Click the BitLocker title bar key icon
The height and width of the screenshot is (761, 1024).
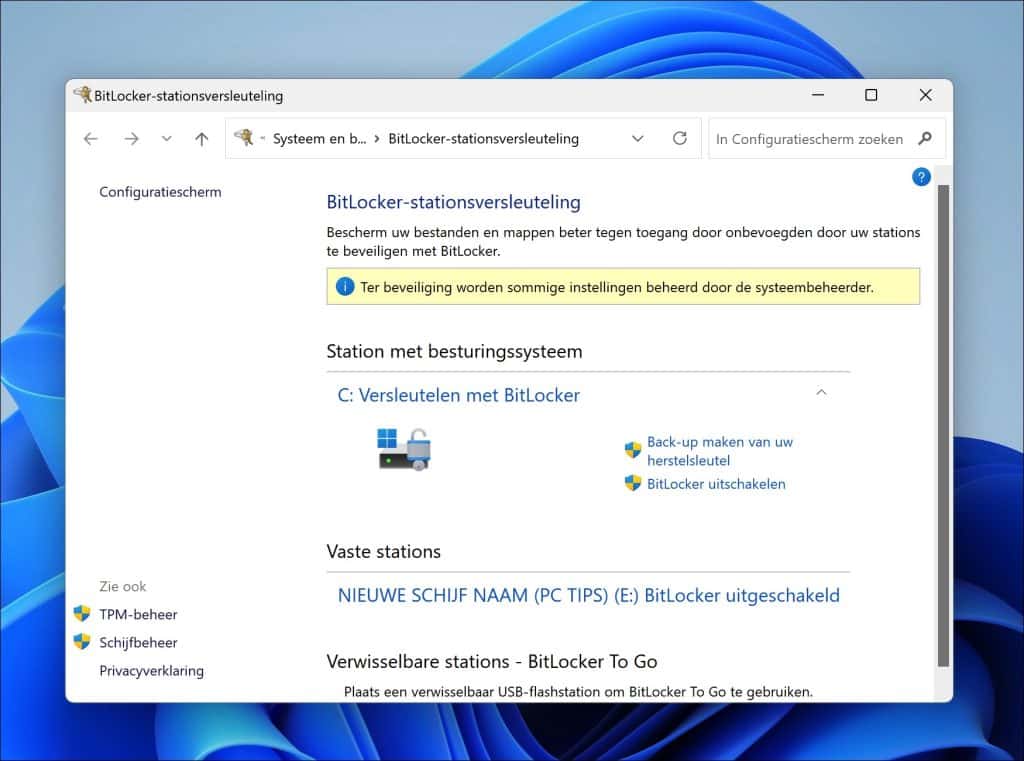pyautogui.click(x=82, y=95)
